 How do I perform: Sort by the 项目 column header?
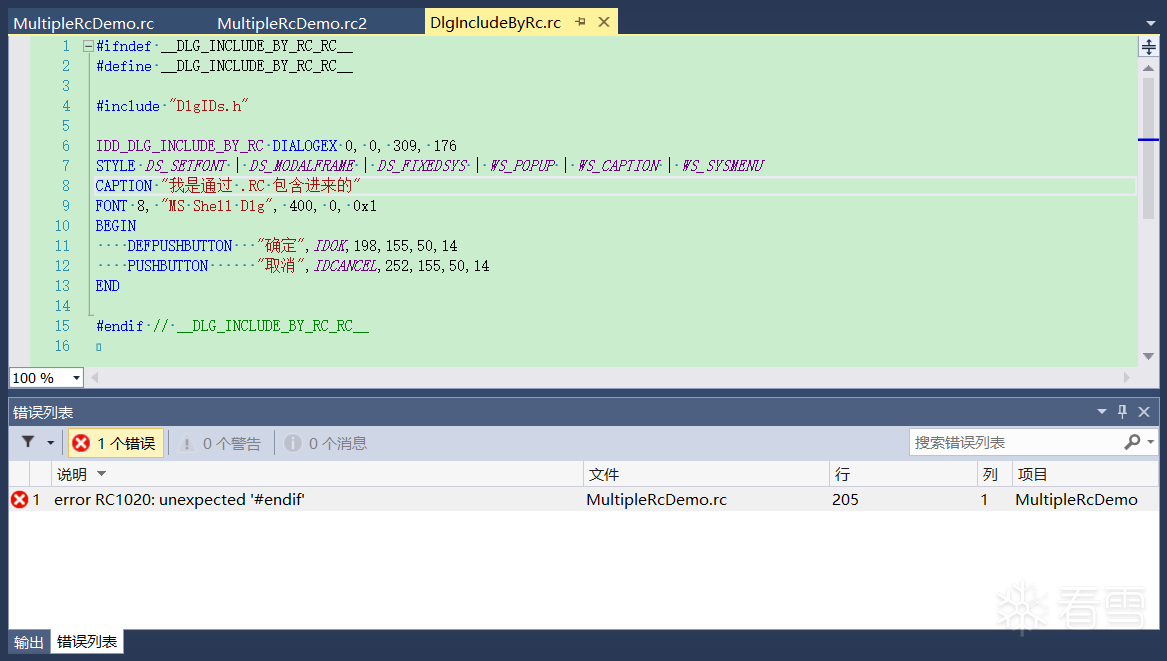1085,474
